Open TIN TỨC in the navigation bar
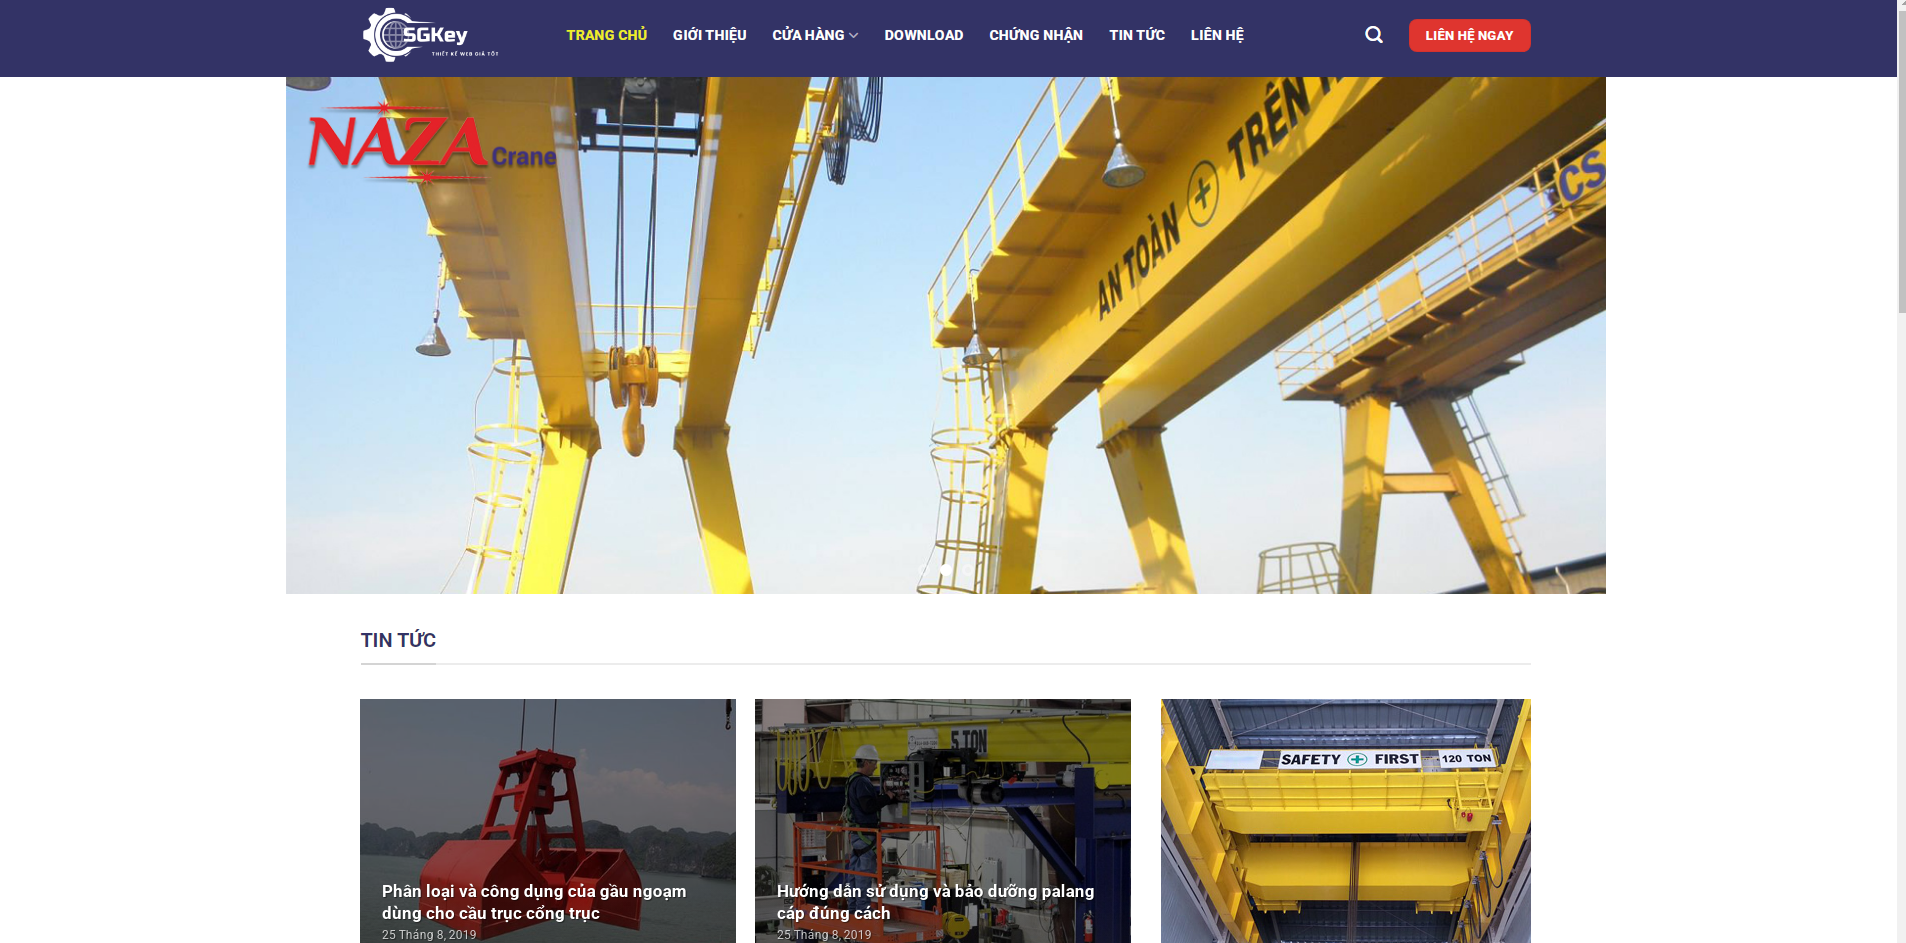This screenshot has height=943, width=1906. (1137, 35)
